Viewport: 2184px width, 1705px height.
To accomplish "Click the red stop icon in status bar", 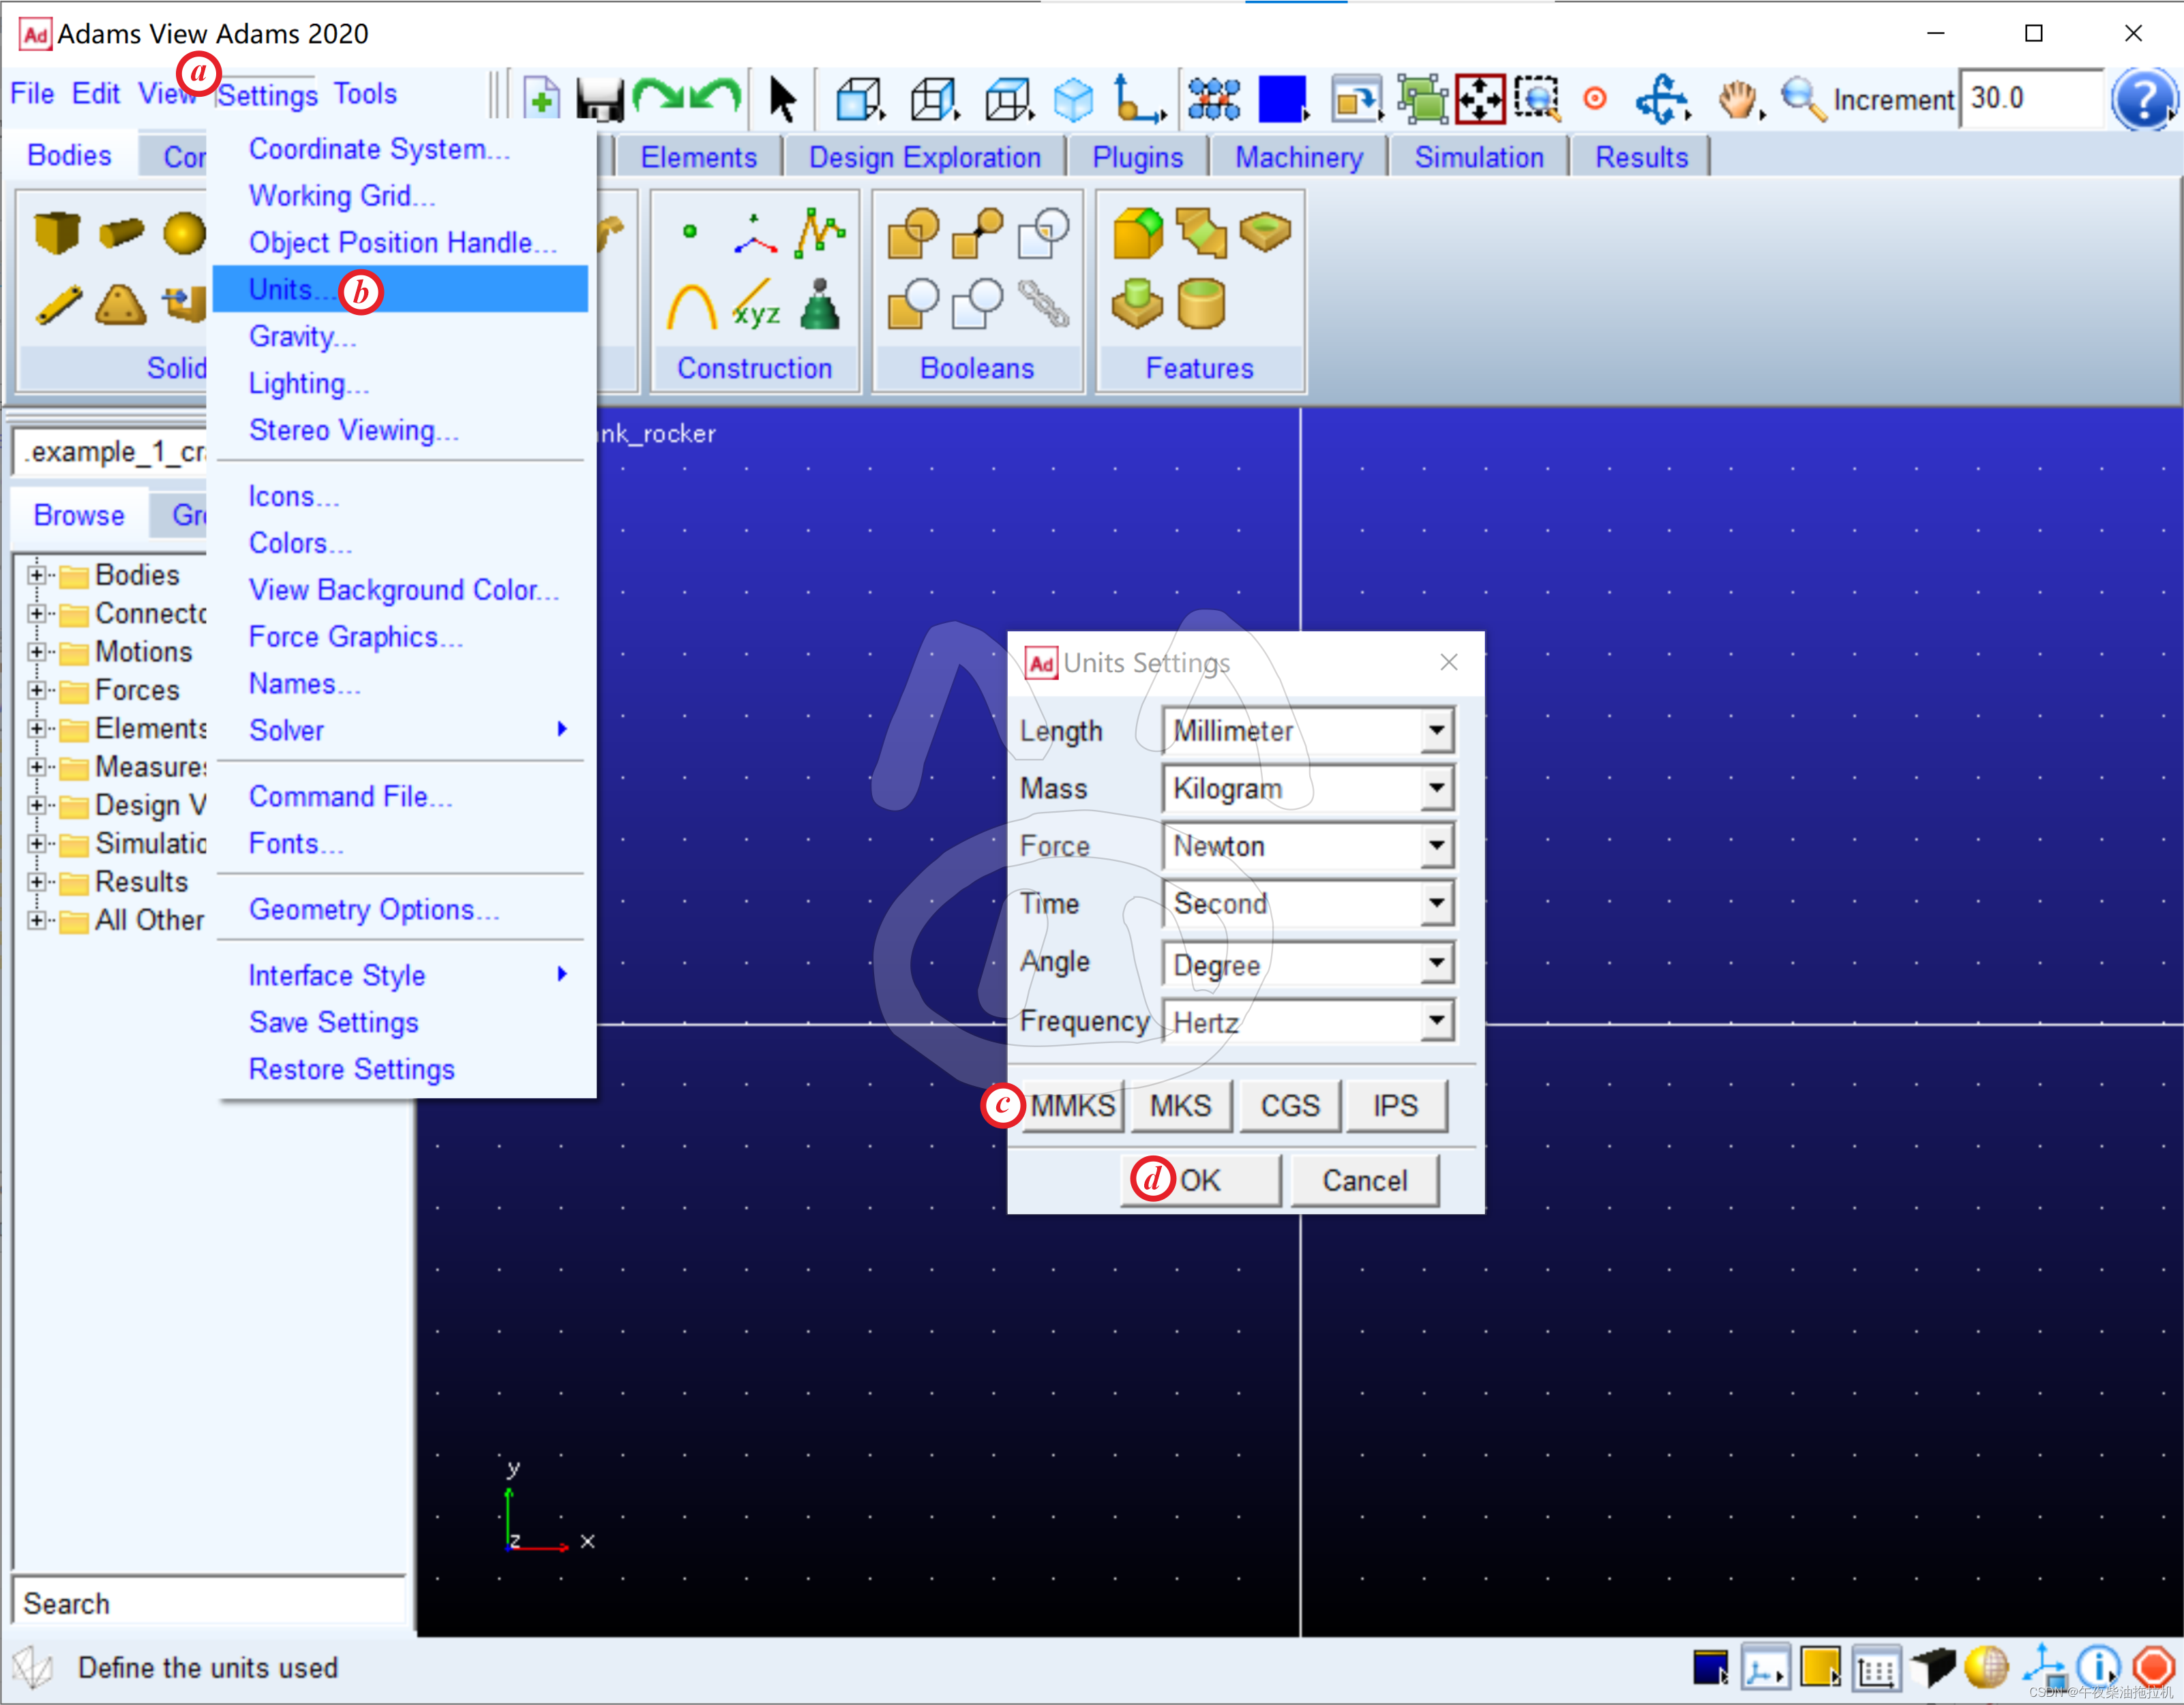I will point(2153,1667).
